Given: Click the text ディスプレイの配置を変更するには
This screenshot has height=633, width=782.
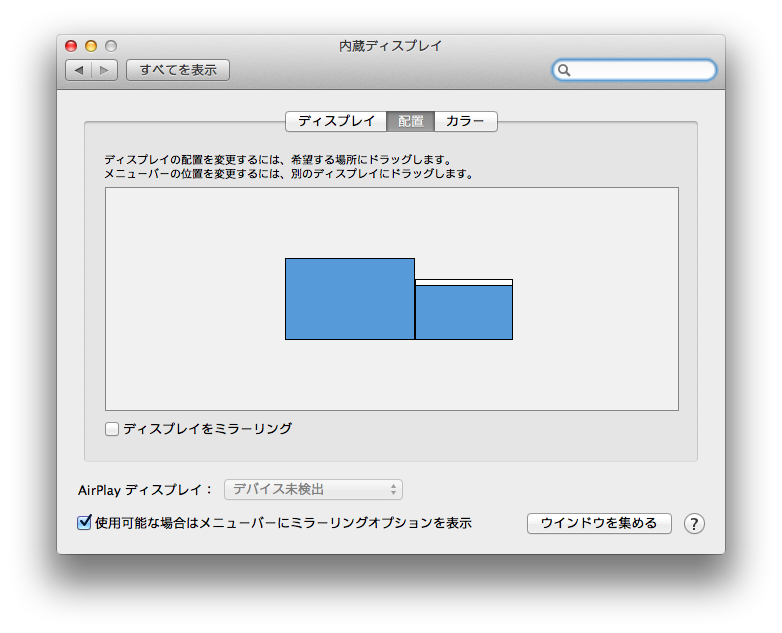Looking at the screenshot, I should (192, 160).
